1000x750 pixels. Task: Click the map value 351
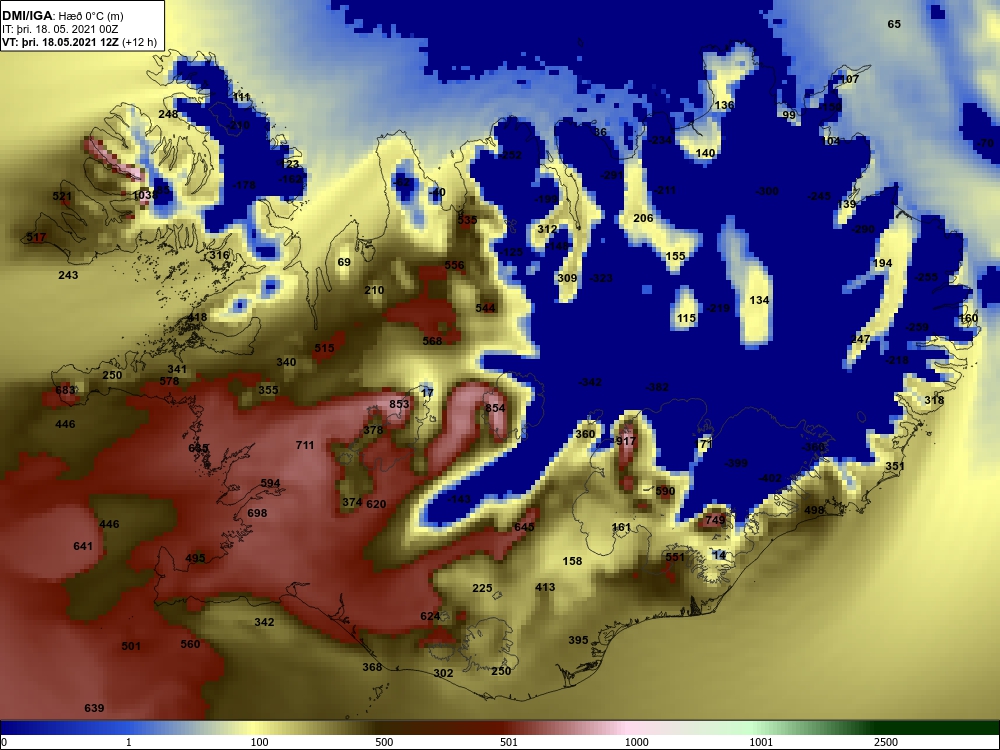tap(895, 466)
